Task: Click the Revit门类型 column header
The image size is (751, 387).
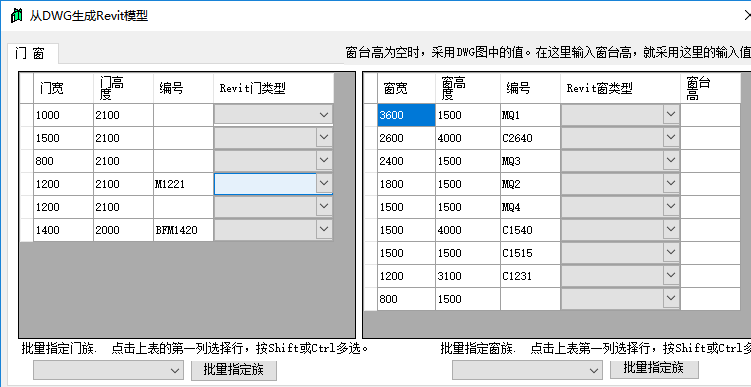Action: click(273, 88)
